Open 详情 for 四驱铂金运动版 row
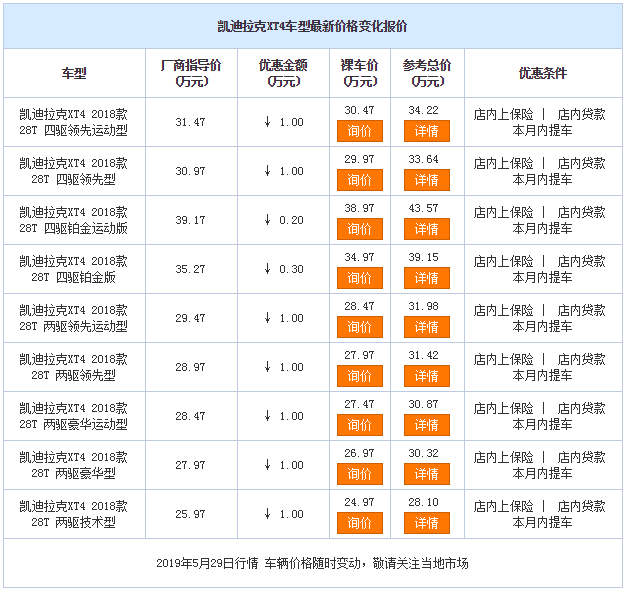The height and width of the screenshot is (592, 626). click(426, 229)
